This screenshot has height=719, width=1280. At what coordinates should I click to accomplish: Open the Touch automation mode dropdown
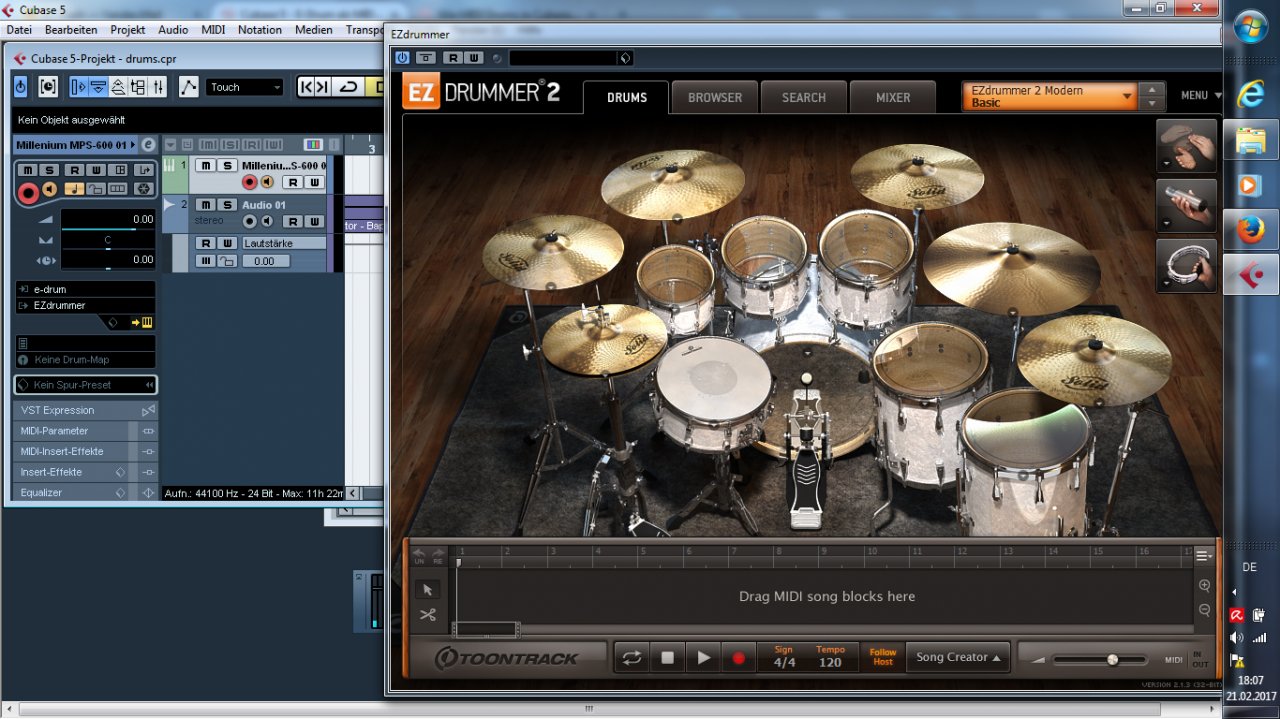(x=245, y=87)
